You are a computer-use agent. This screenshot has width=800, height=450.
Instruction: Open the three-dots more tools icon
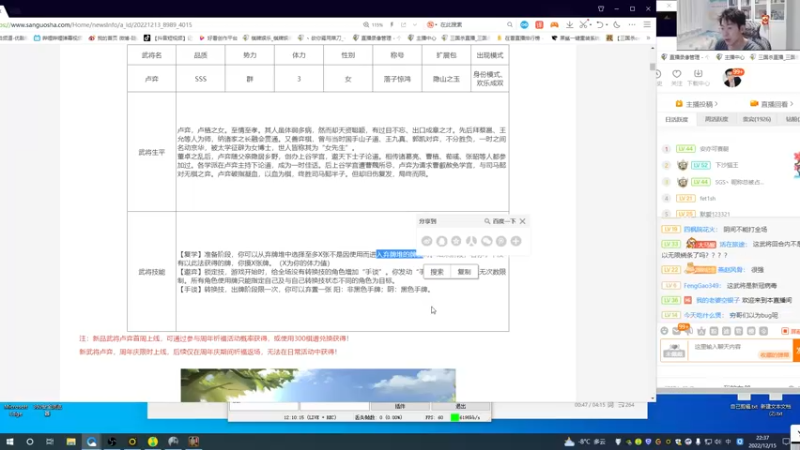[x=632, y=24]
